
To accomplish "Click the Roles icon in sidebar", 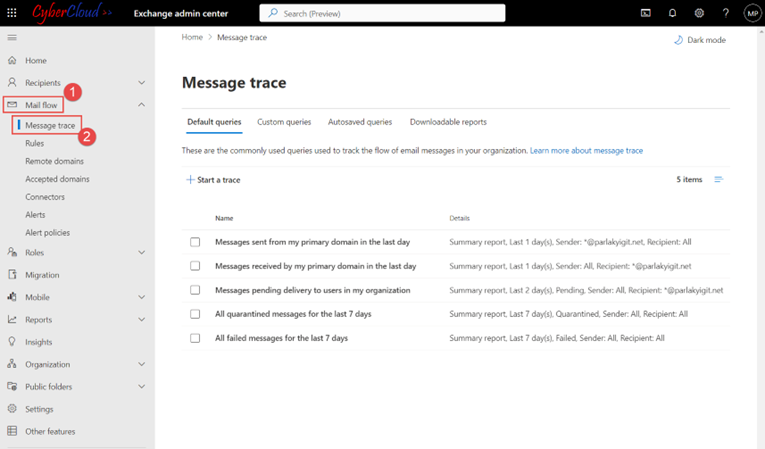I will (12, 252).
